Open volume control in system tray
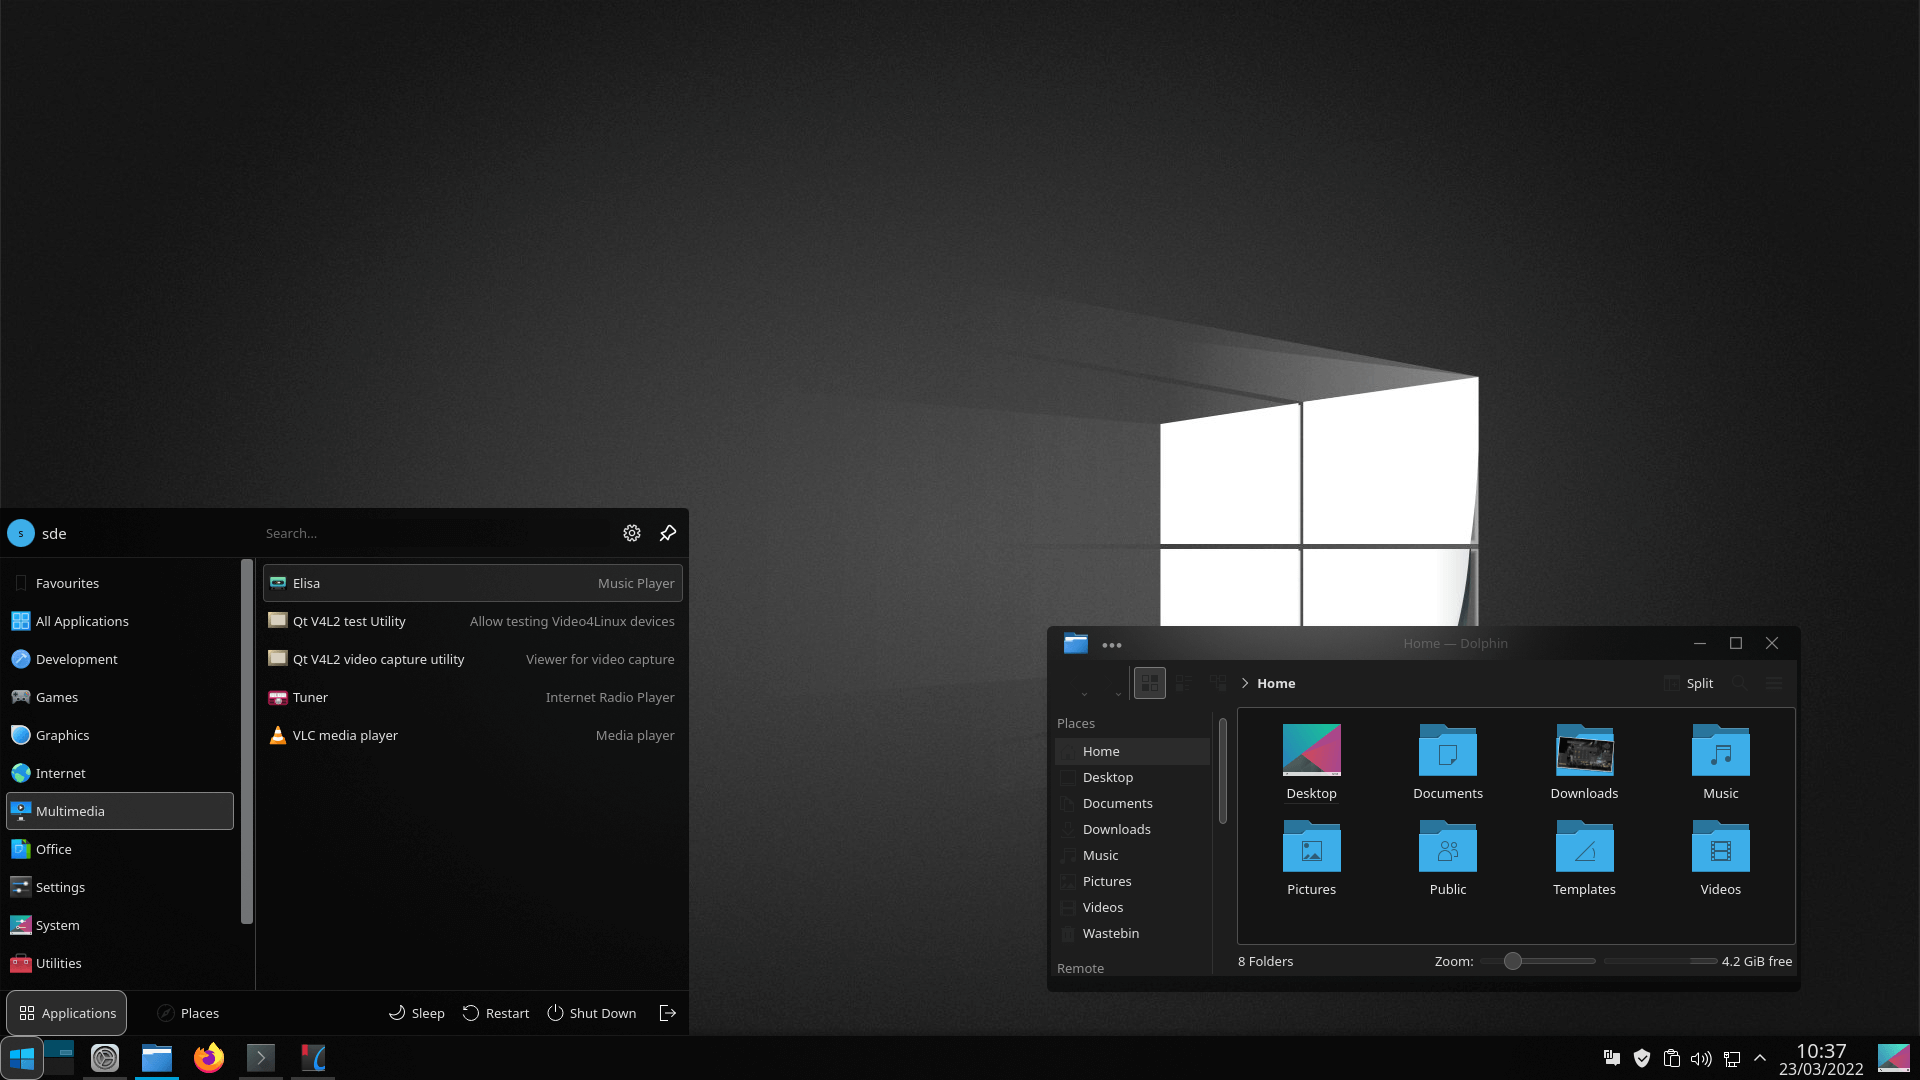This screenshot has width=1920, height=1080. coord(1700,1058)
